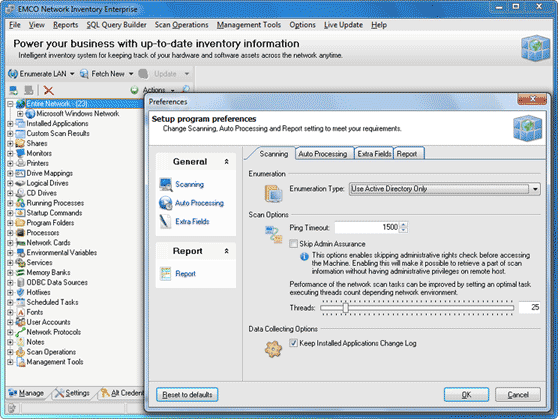This screenshot has width=558, height=419.
Task: Open the Fetch New dropdown arrow
Action: pyautogui.click(x=131, y=74)
